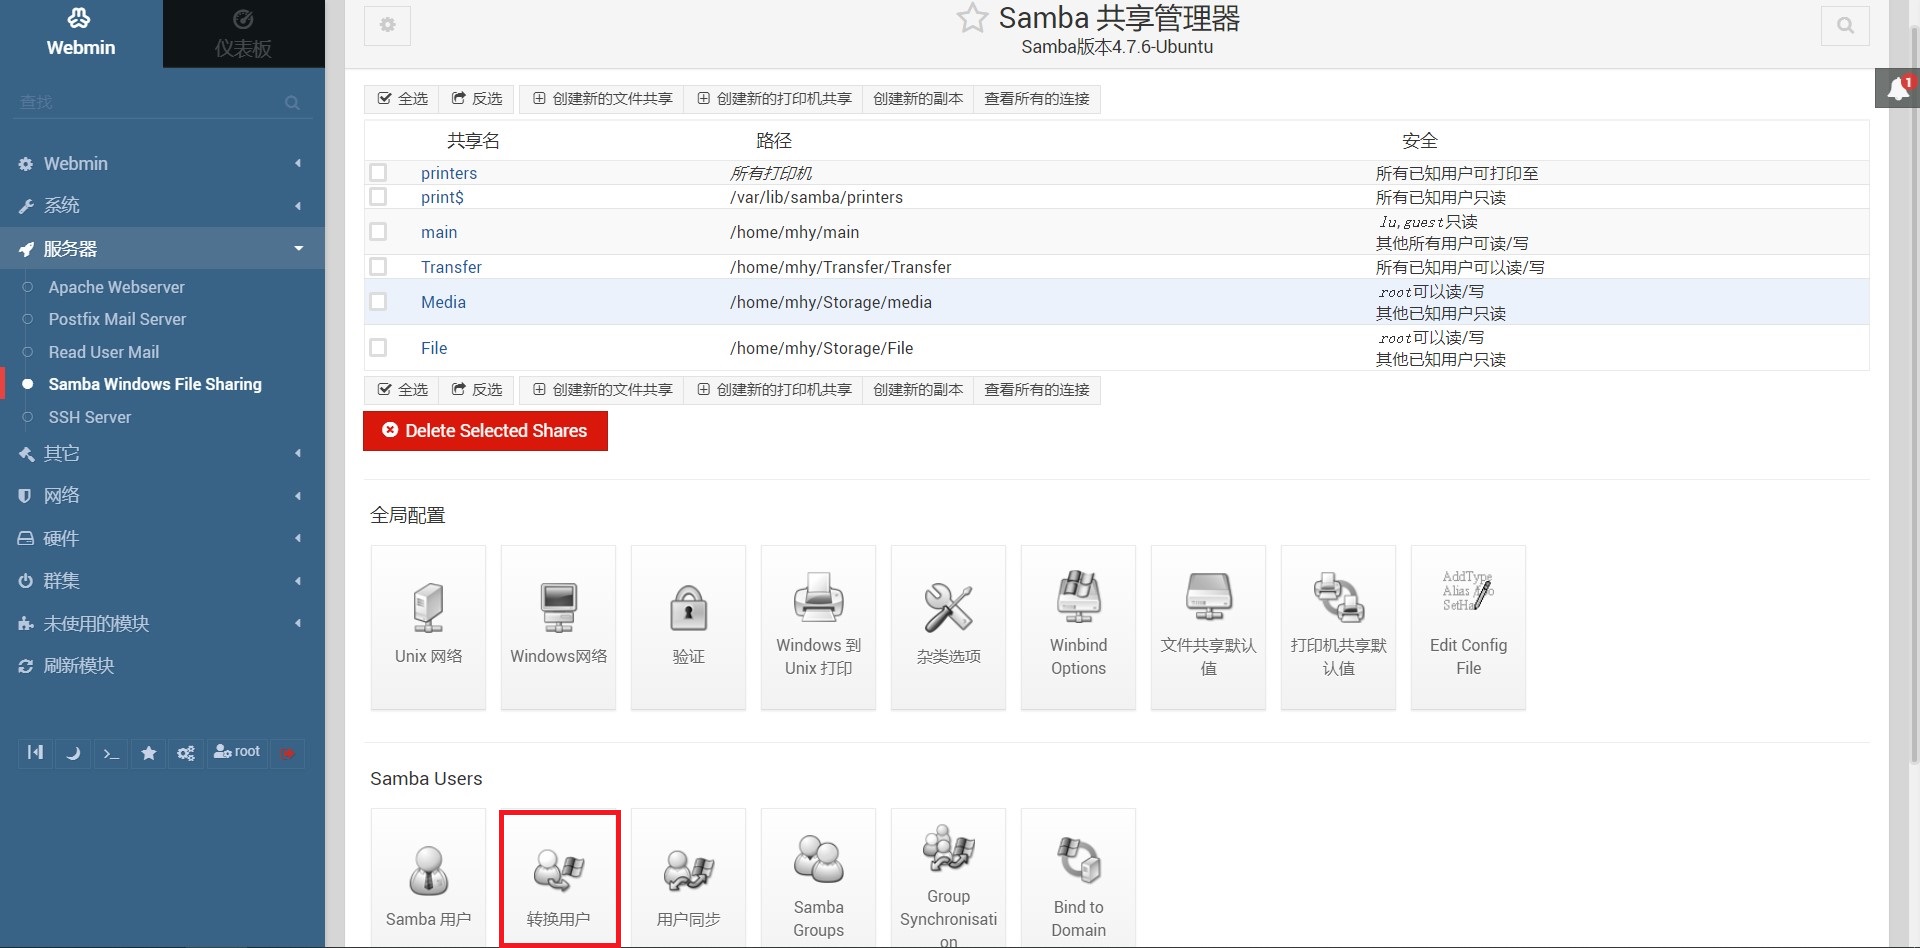The image size is (1920, 948).
Task: Open Apache Webserver in sidebar
Action: point(116,287)
